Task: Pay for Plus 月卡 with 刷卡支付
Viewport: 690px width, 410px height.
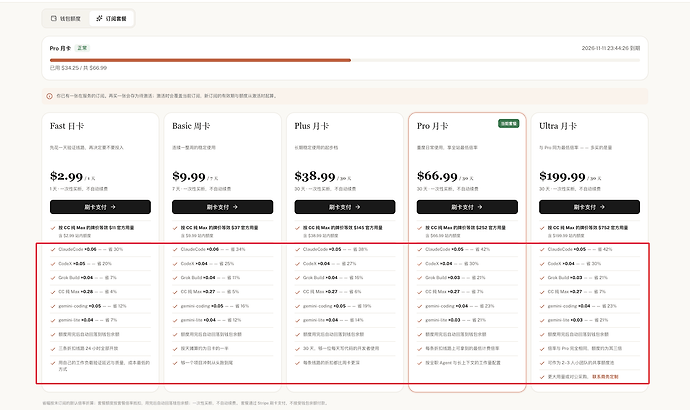Action: click(x=345, y=207)
